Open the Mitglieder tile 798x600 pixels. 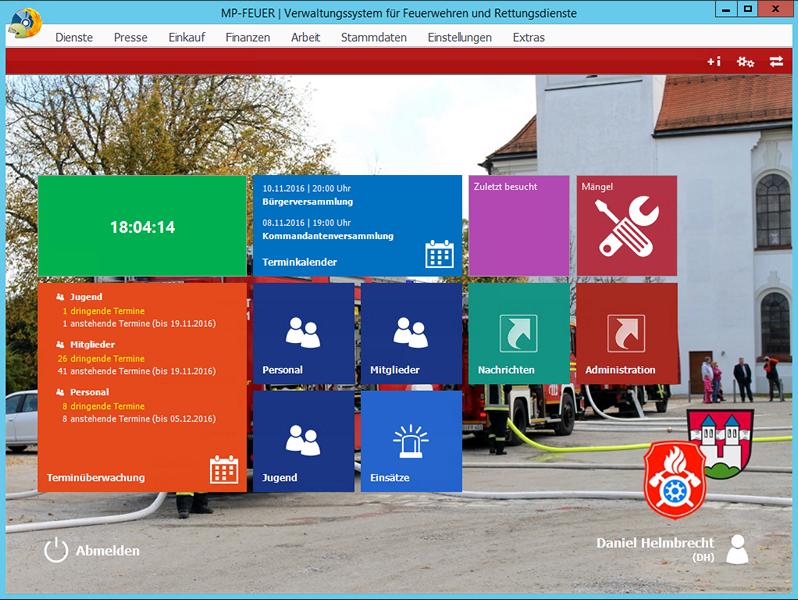click(x=411, y=334)
